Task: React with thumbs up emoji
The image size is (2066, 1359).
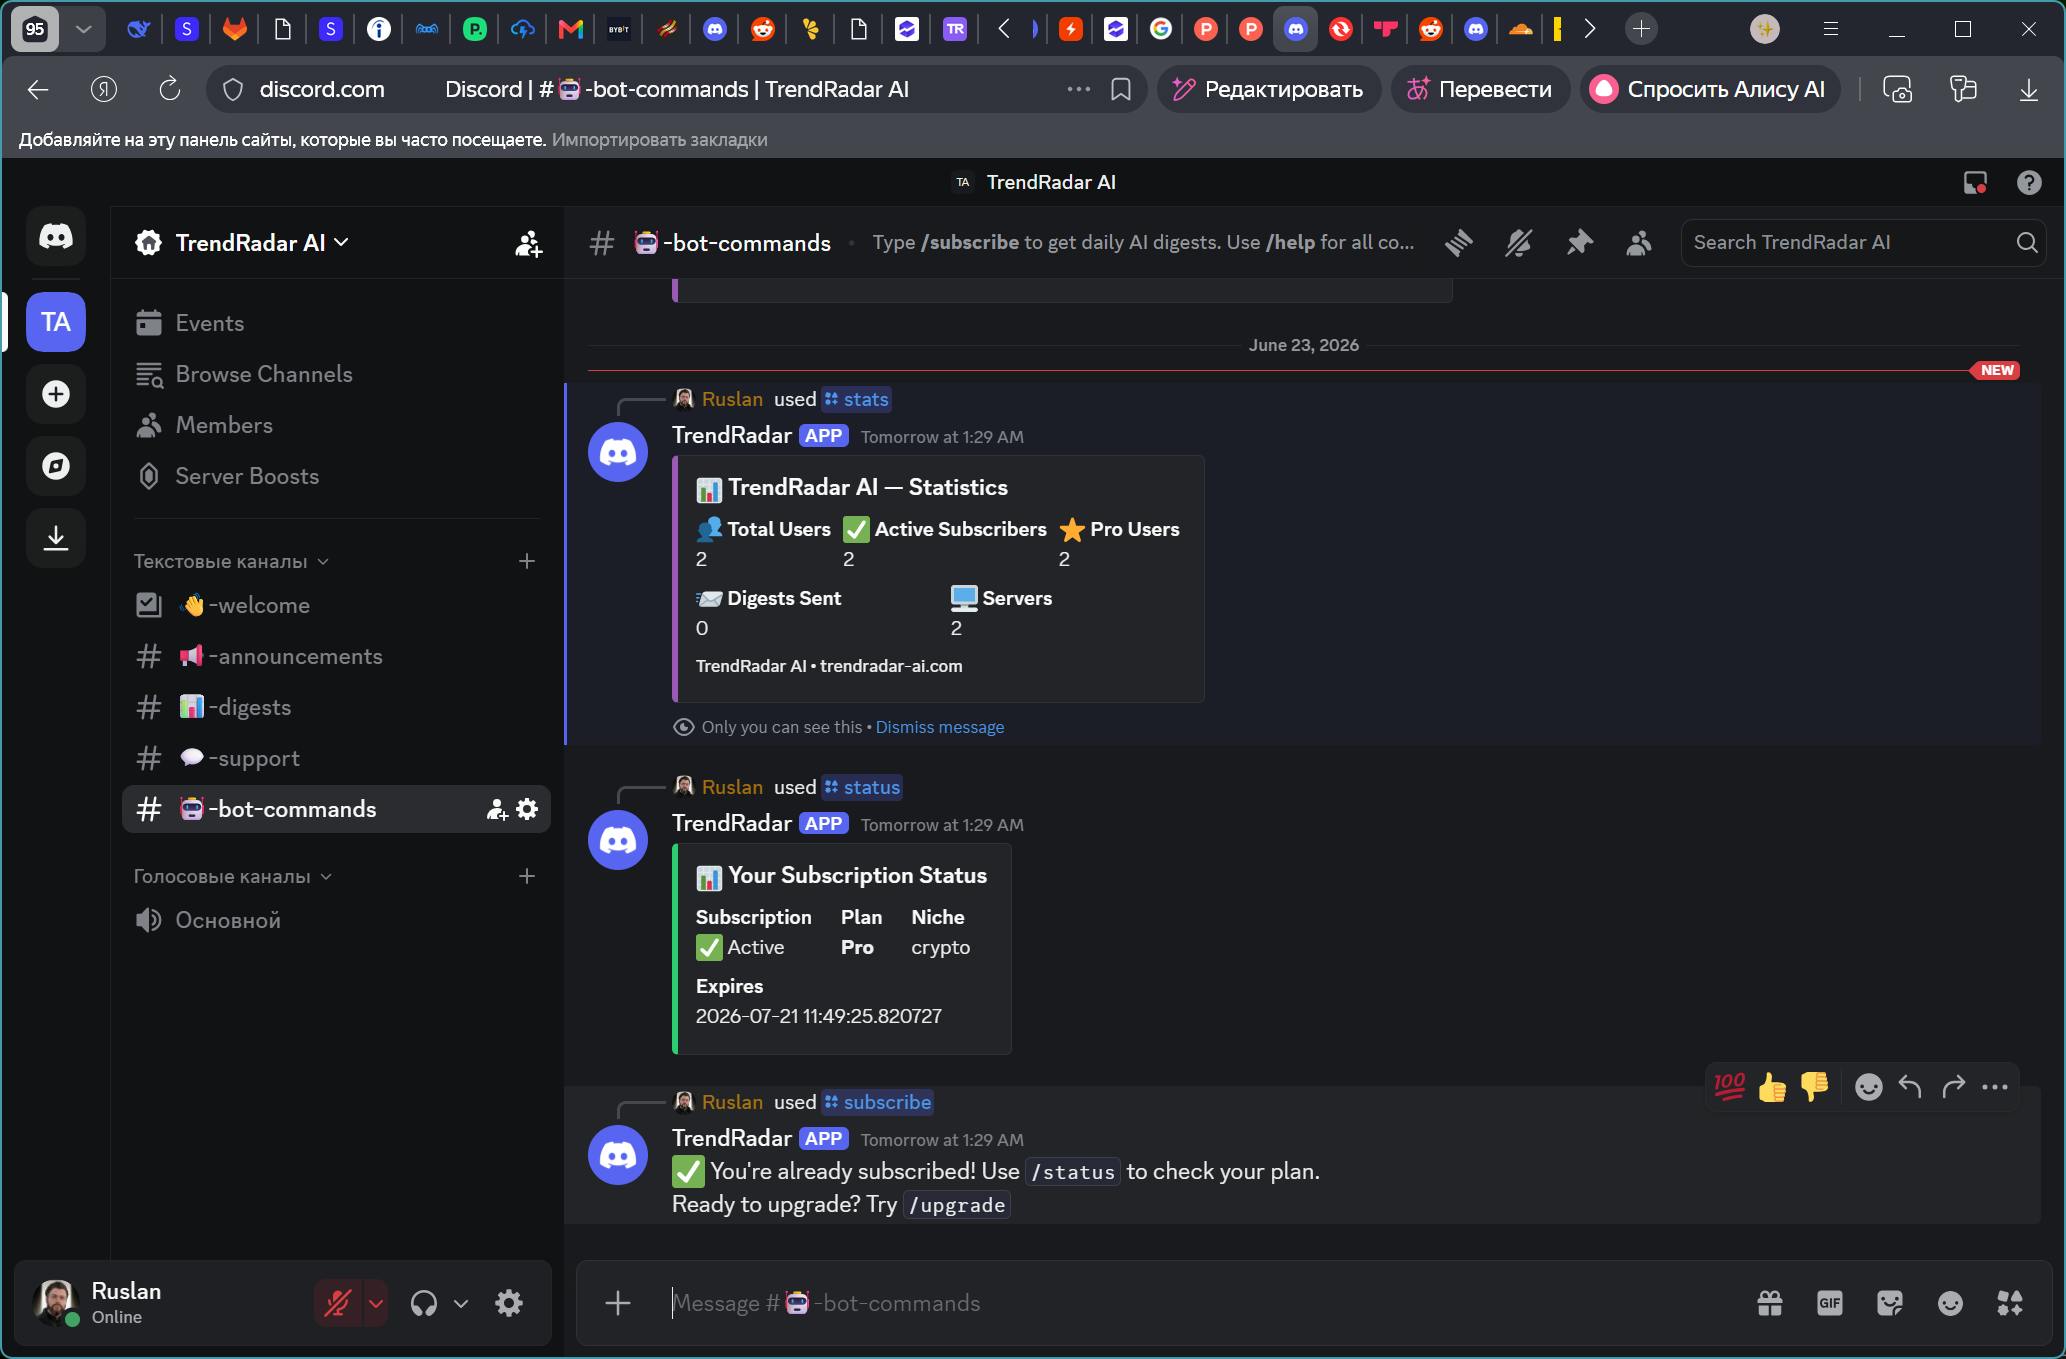Action: coord(1772,1086)
